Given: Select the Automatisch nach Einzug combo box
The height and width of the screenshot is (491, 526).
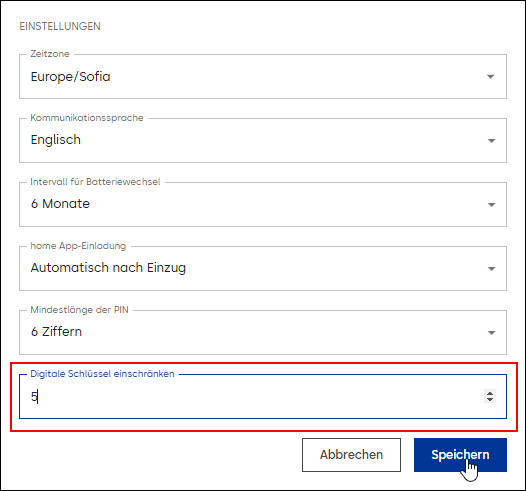Looking at the screenshot, I should click(x=263, y=269).
